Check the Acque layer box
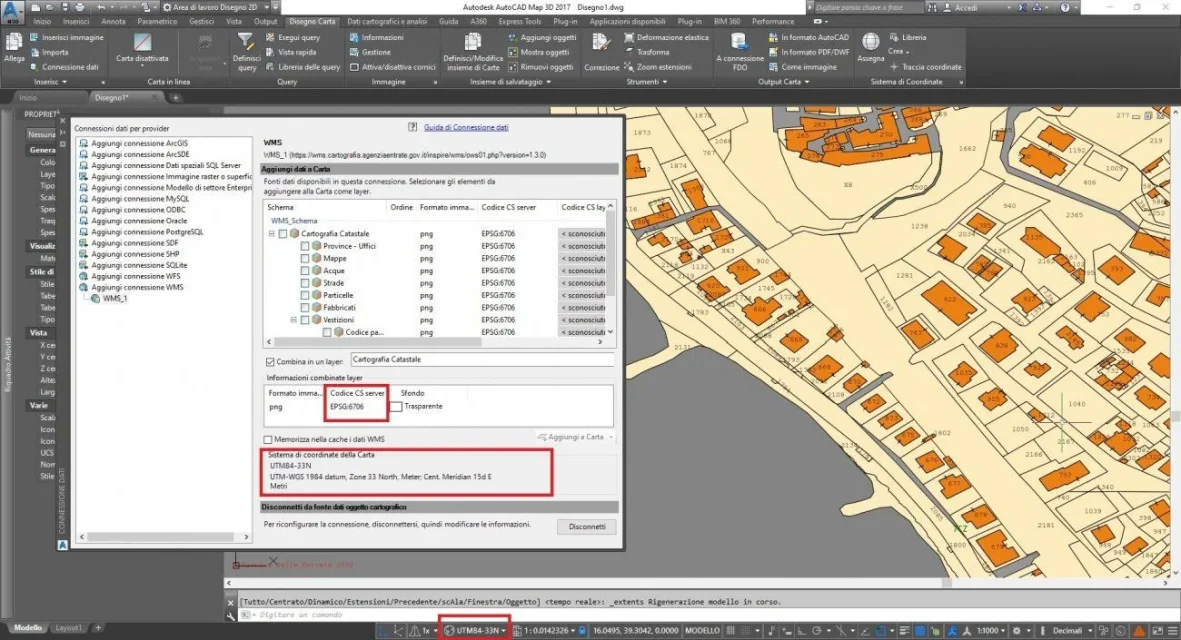The image size is (1181, 640). coord(305,270)
